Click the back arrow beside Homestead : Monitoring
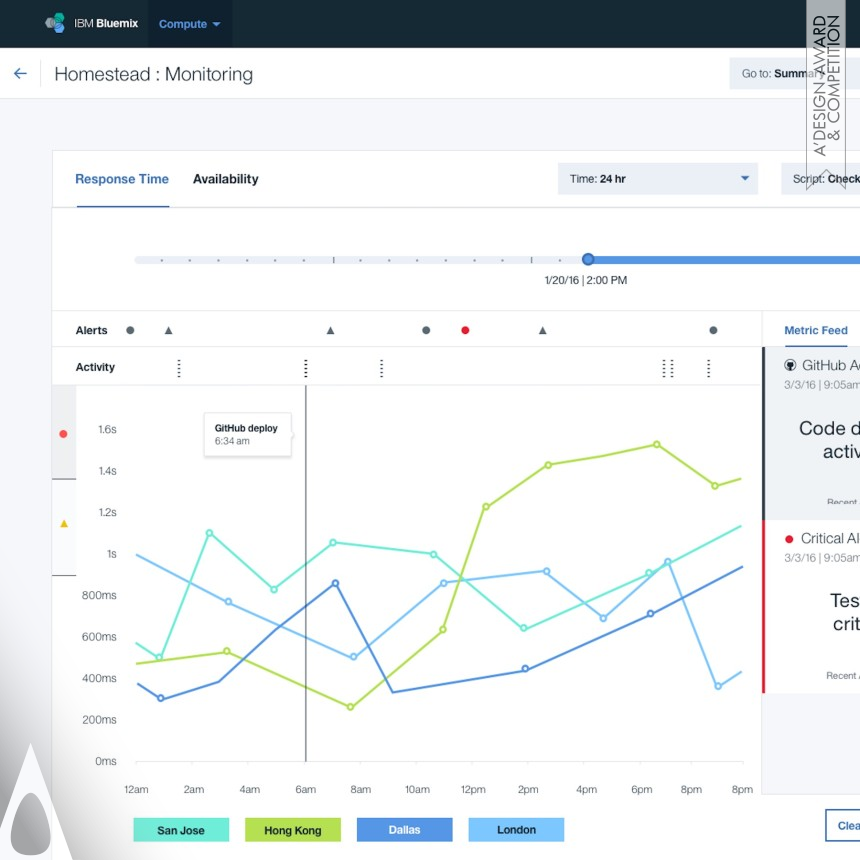860x860 pixels. (x=20, y=74)
